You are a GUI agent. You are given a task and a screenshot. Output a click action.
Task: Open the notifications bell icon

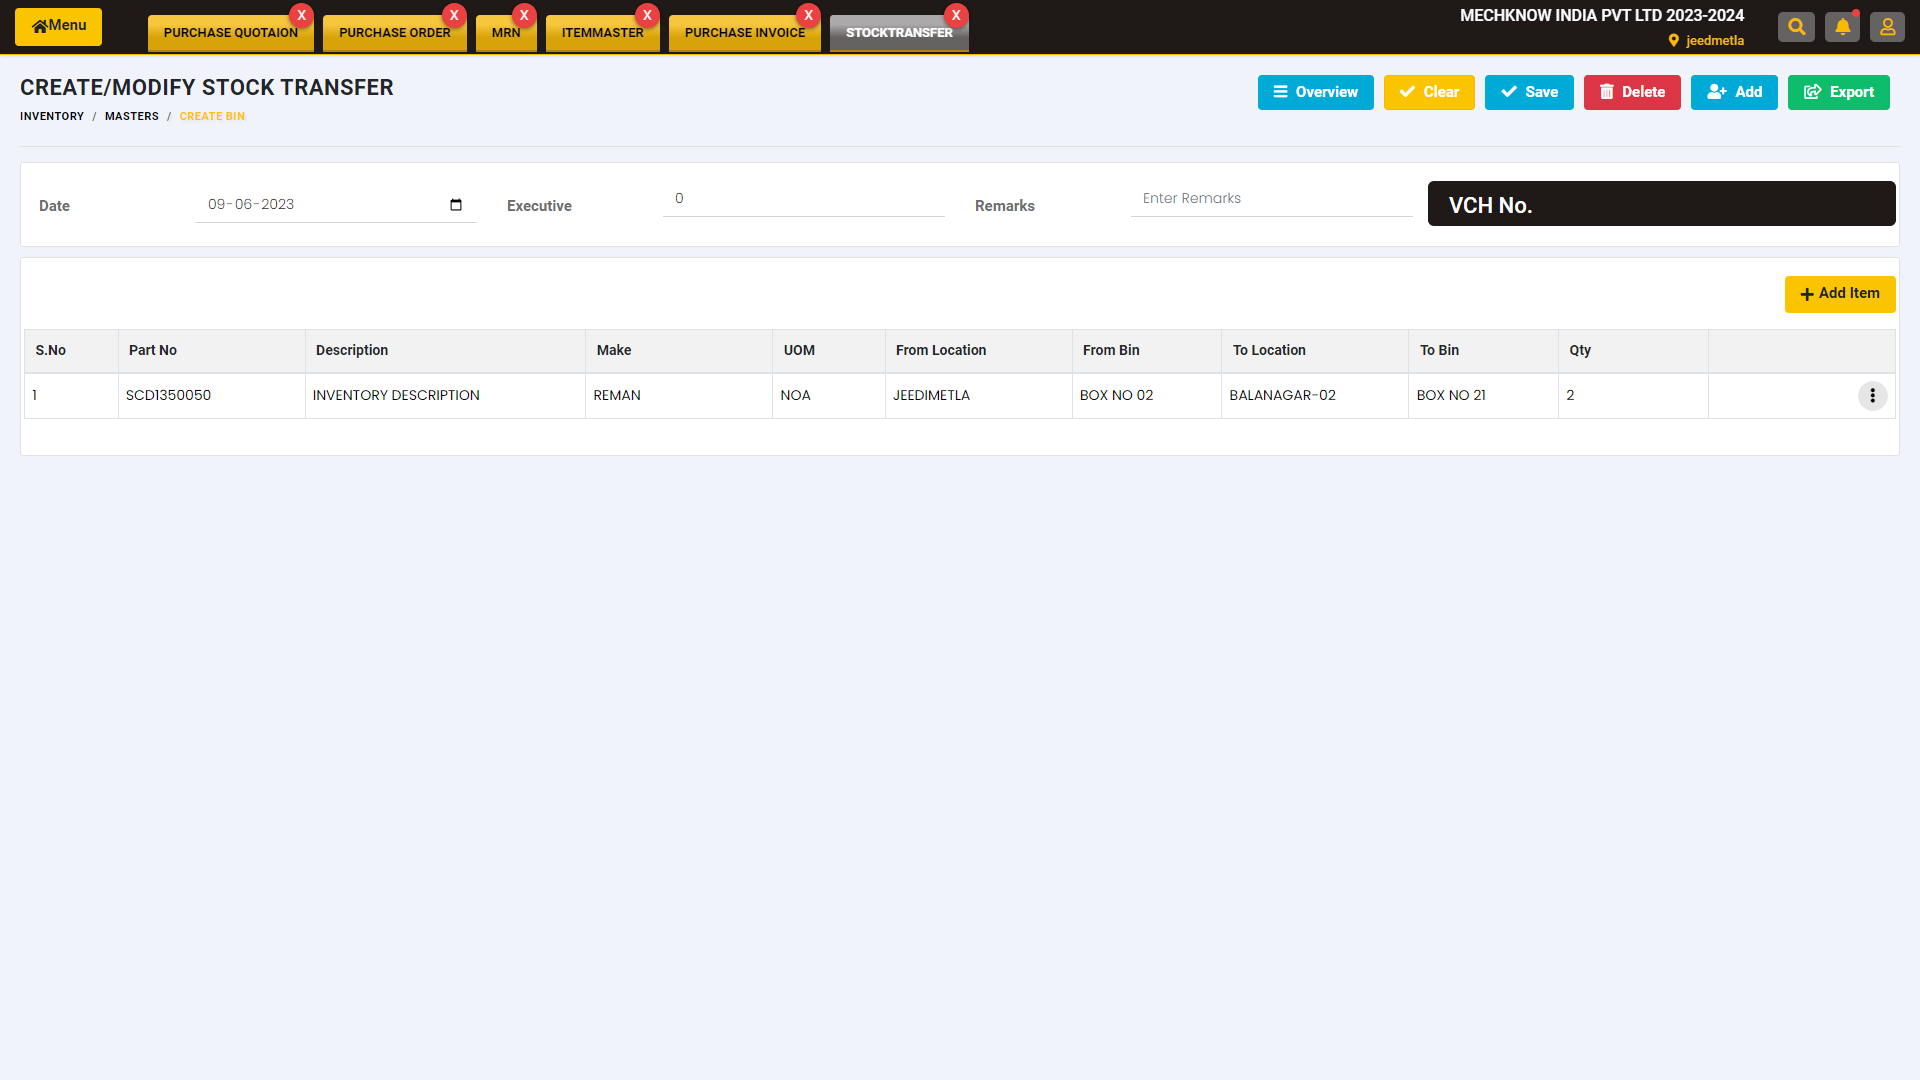click(x=1842, y=27)
